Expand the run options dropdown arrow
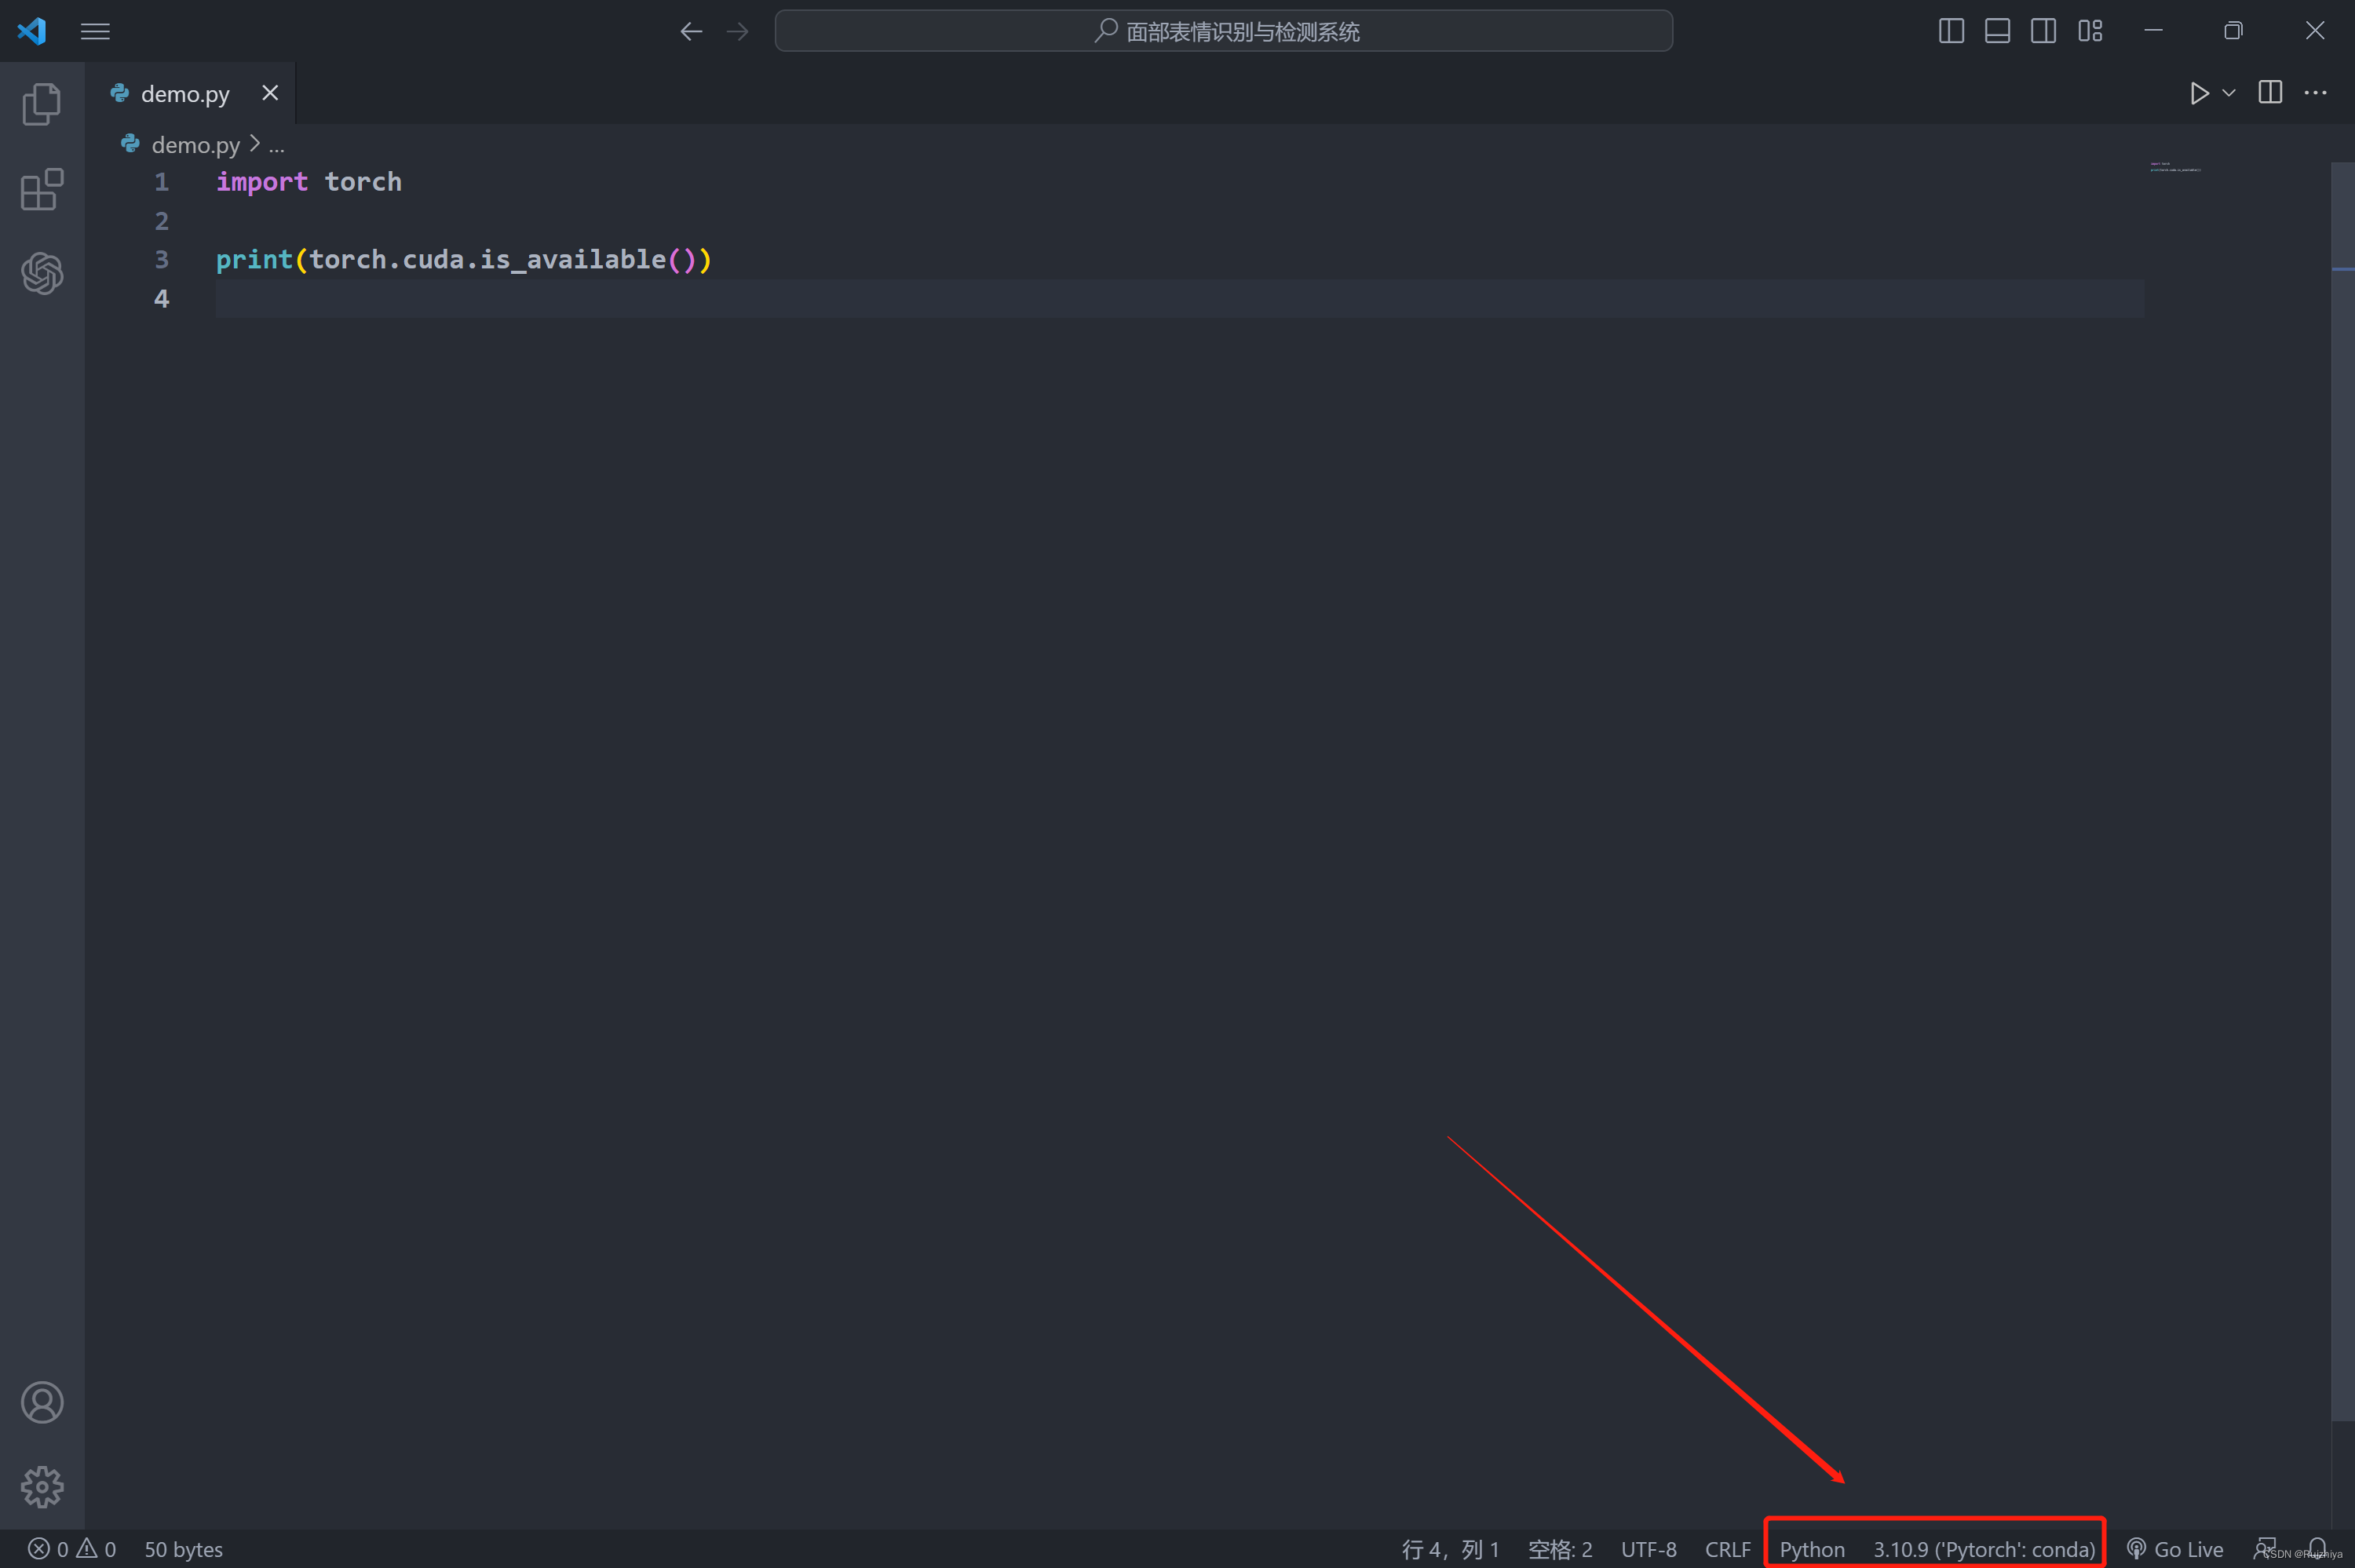The image size is (2355, 1568). point(2229,93)
